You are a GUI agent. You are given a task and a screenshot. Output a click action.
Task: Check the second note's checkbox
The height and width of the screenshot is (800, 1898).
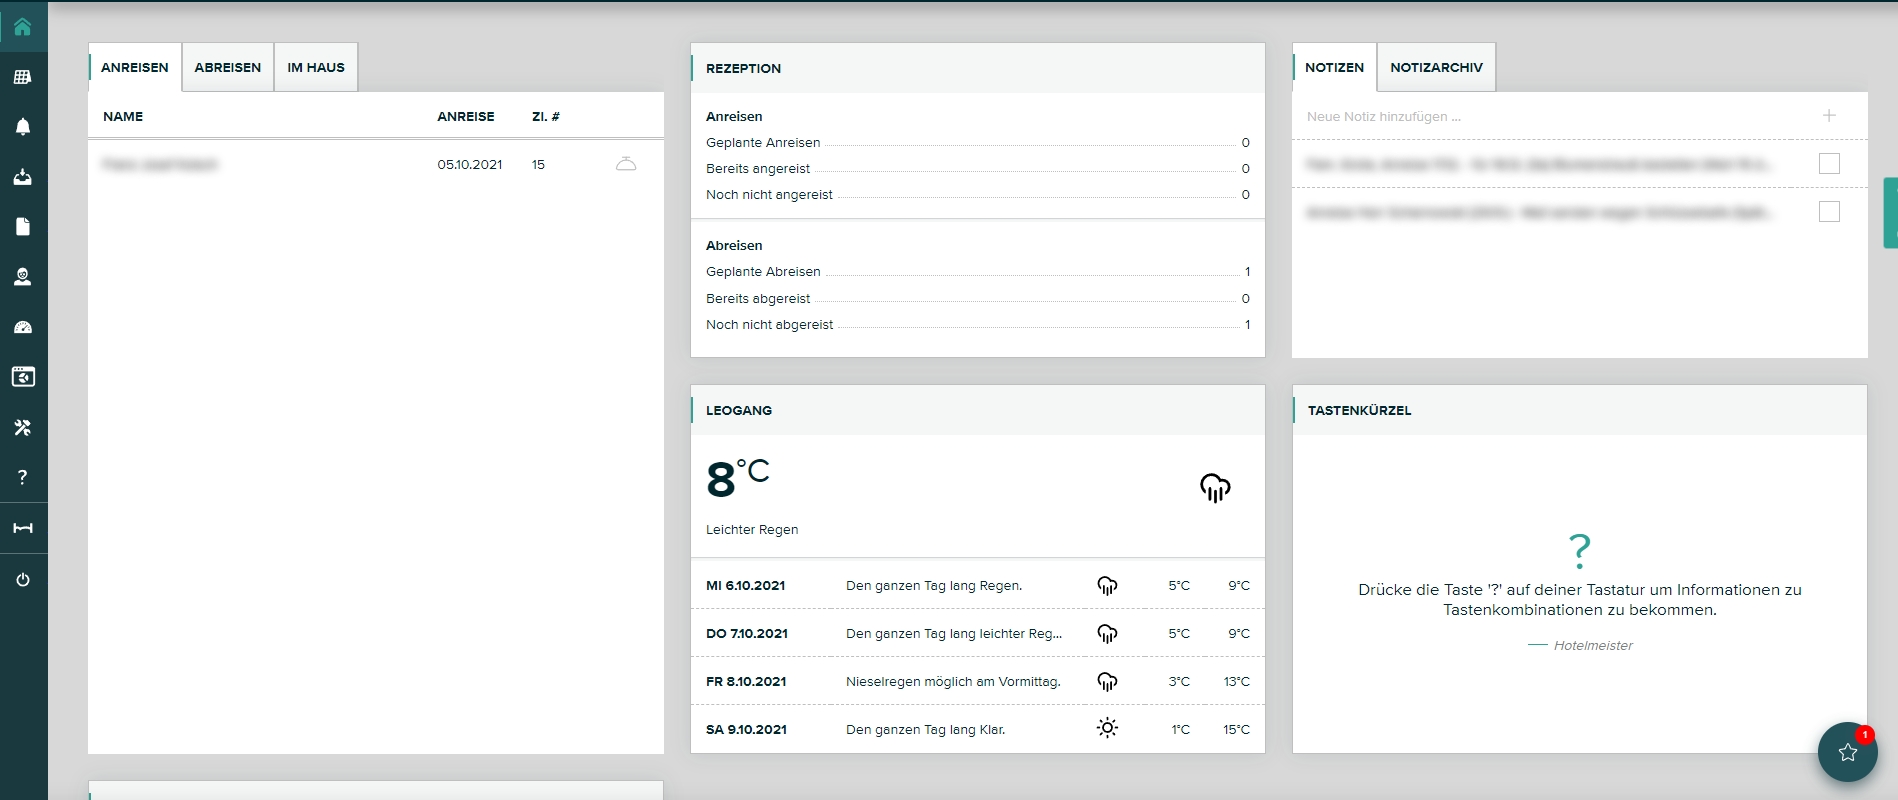(1829, 212)
